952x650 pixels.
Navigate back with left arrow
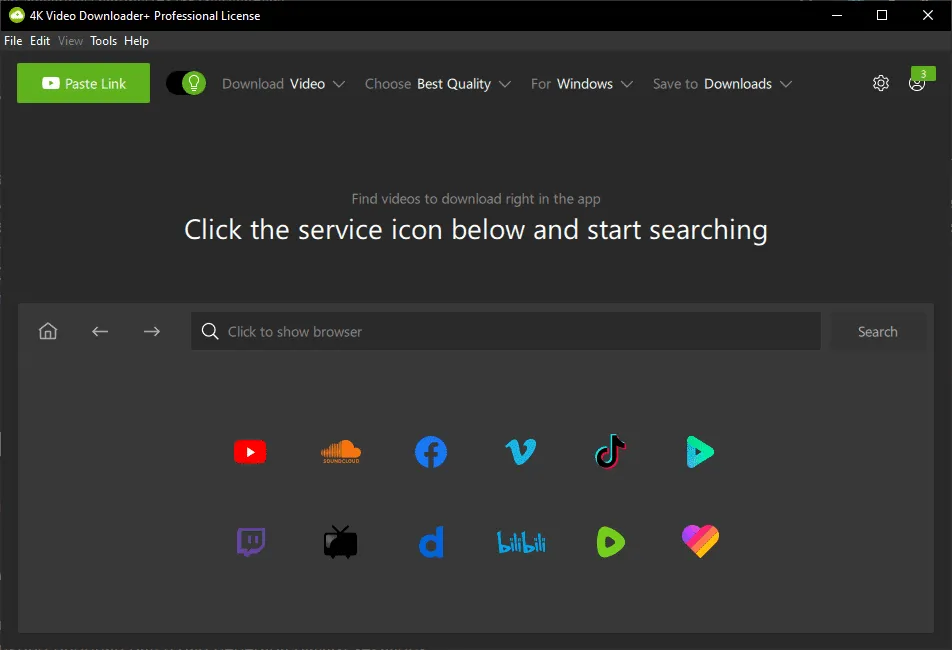pyautogui.click(x=100, y=331)
